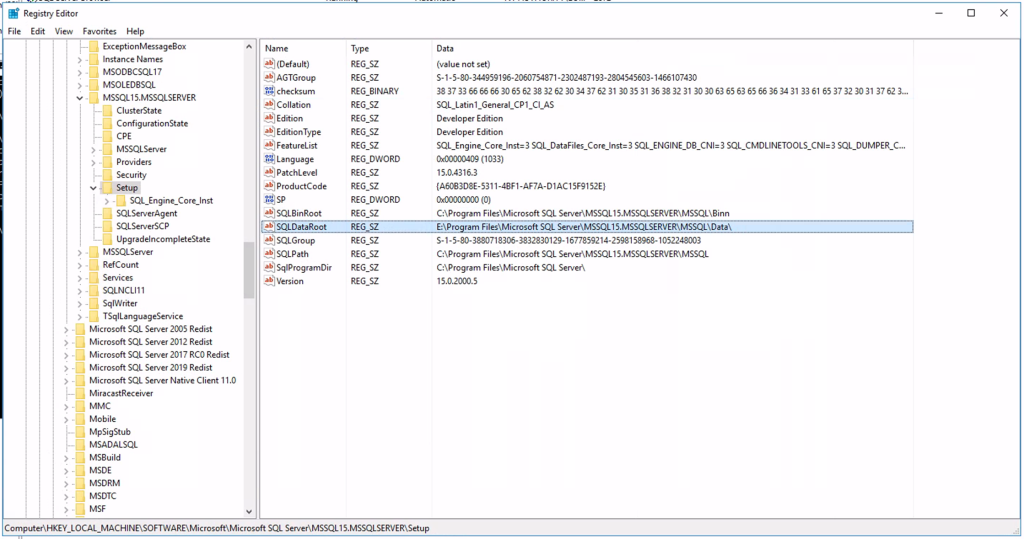Viewport: 1024px width, 539px height.
Task: Click the Type column header
Action: [x=389, y=48]
